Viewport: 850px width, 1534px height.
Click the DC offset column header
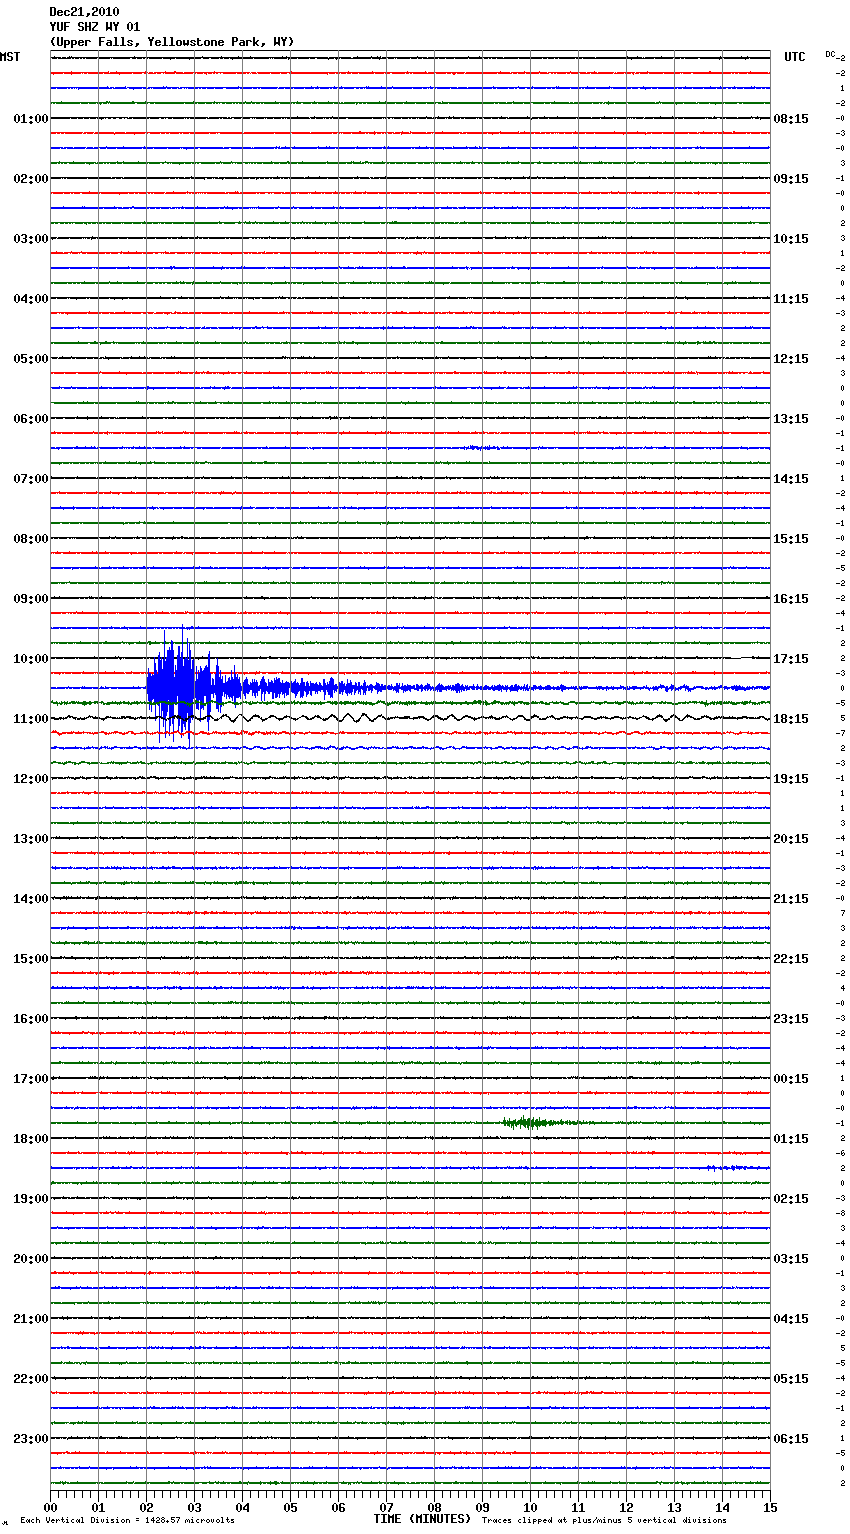point(831,54)
